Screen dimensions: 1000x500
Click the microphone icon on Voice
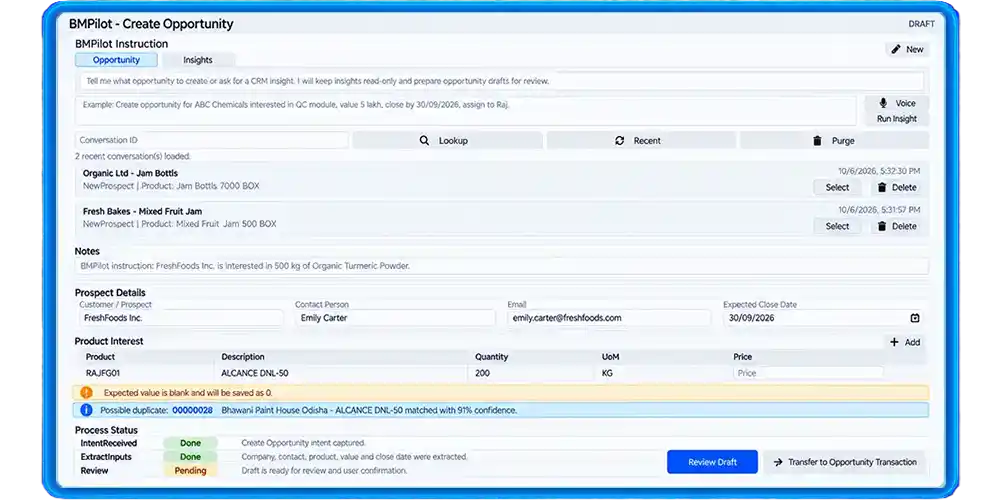tap(883, 103)
